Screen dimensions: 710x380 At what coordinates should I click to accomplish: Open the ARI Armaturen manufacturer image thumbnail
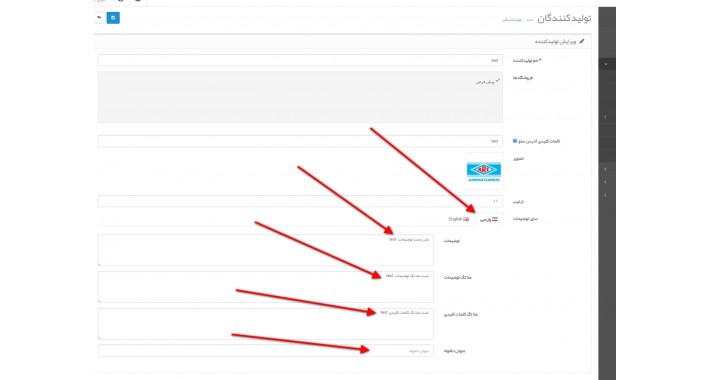pos(484,171)
